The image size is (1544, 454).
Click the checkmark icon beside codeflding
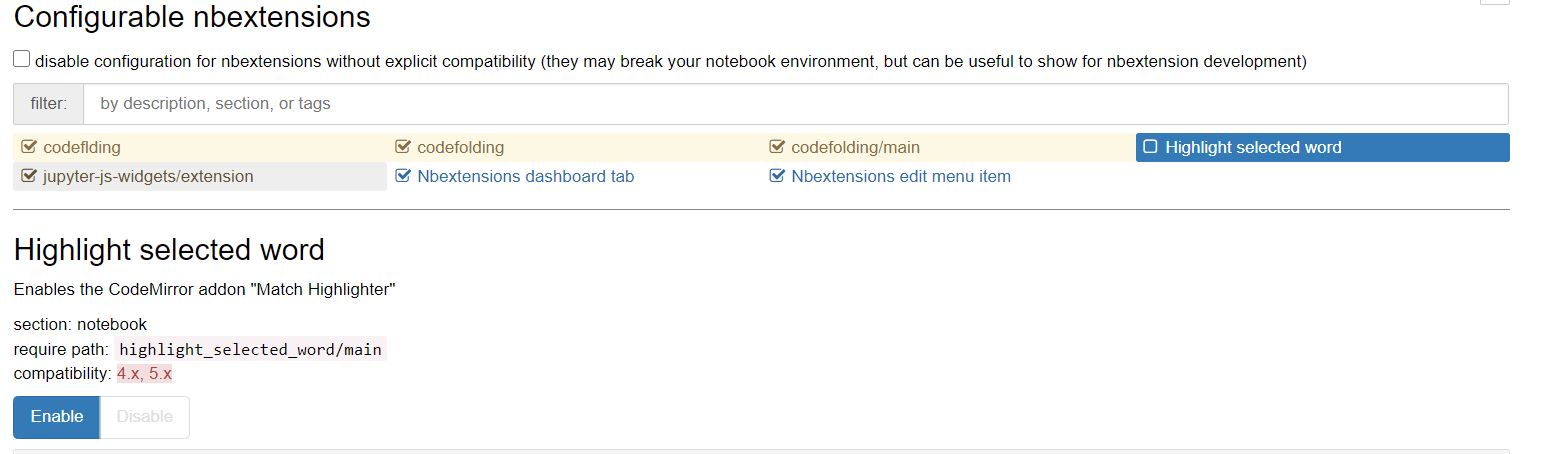click(x=29, y=148)
